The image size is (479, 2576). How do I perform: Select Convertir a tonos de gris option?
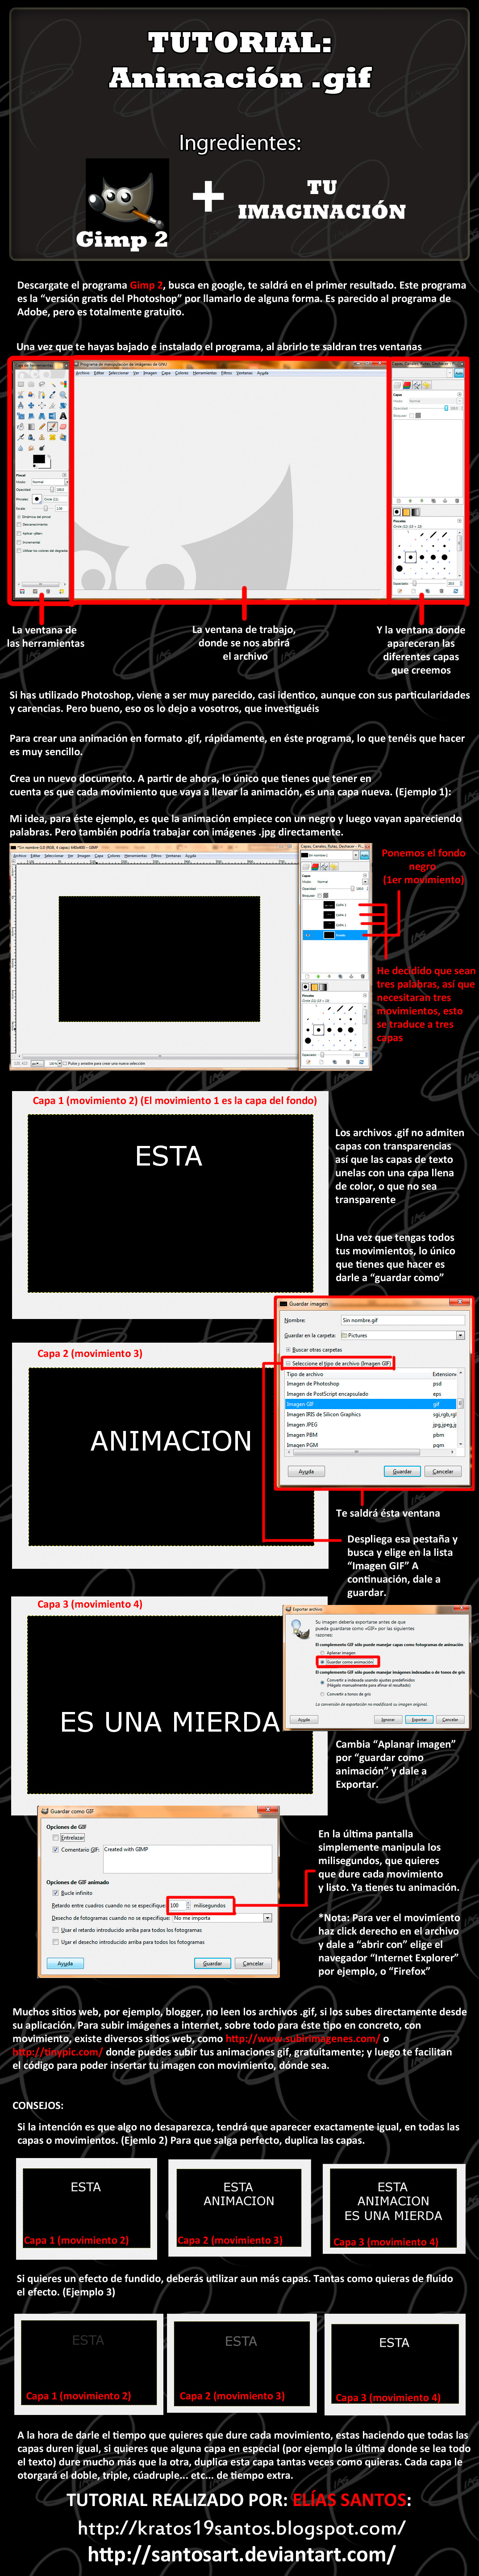click(x=346, y=1694)
